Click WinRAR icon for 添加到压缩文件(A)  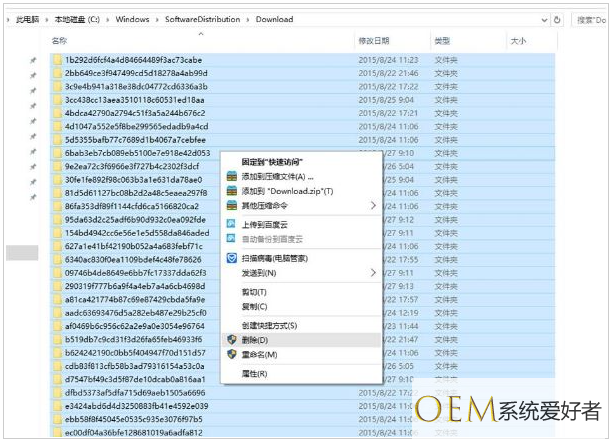pyautogui.click(x=231, y=176)
